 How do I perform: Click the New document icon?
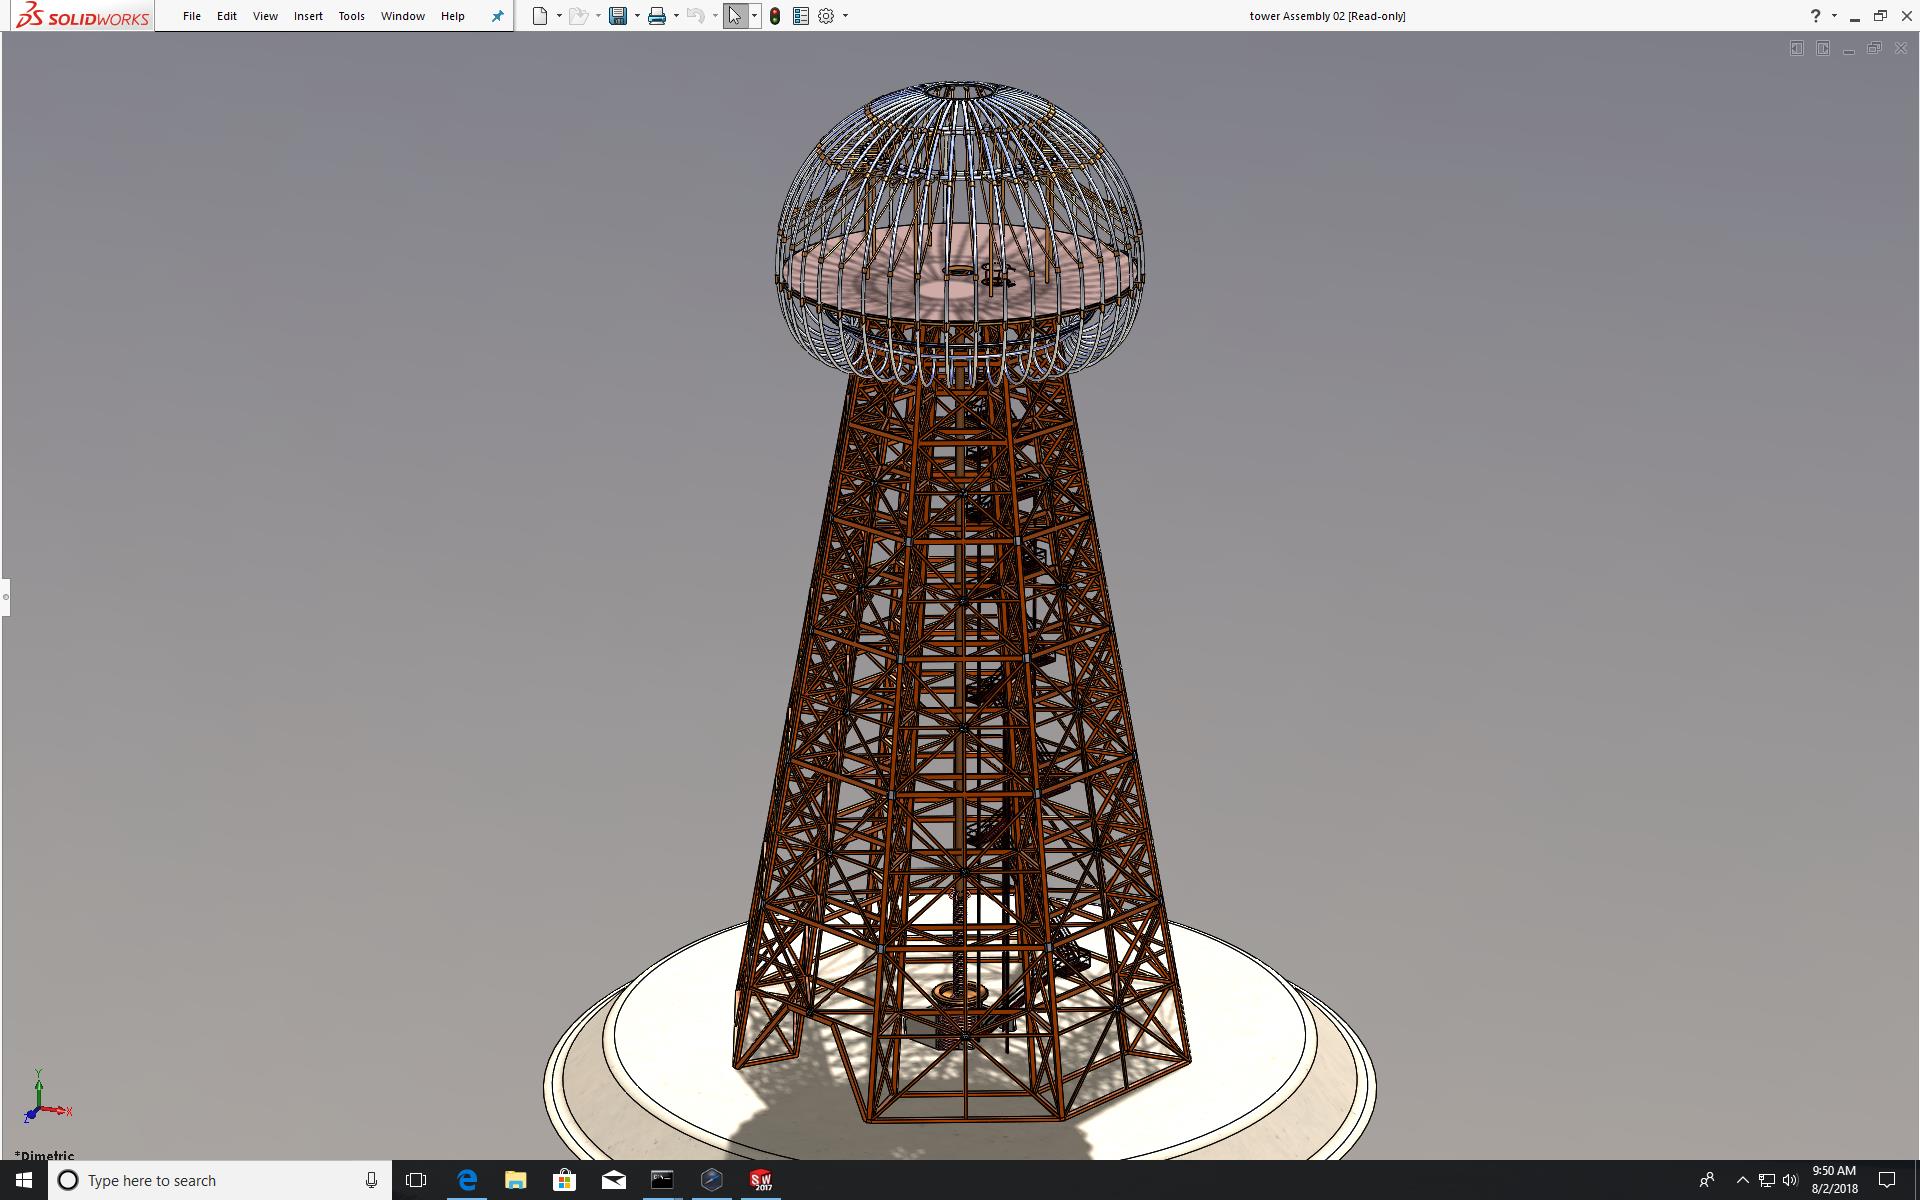coord(540,16)
